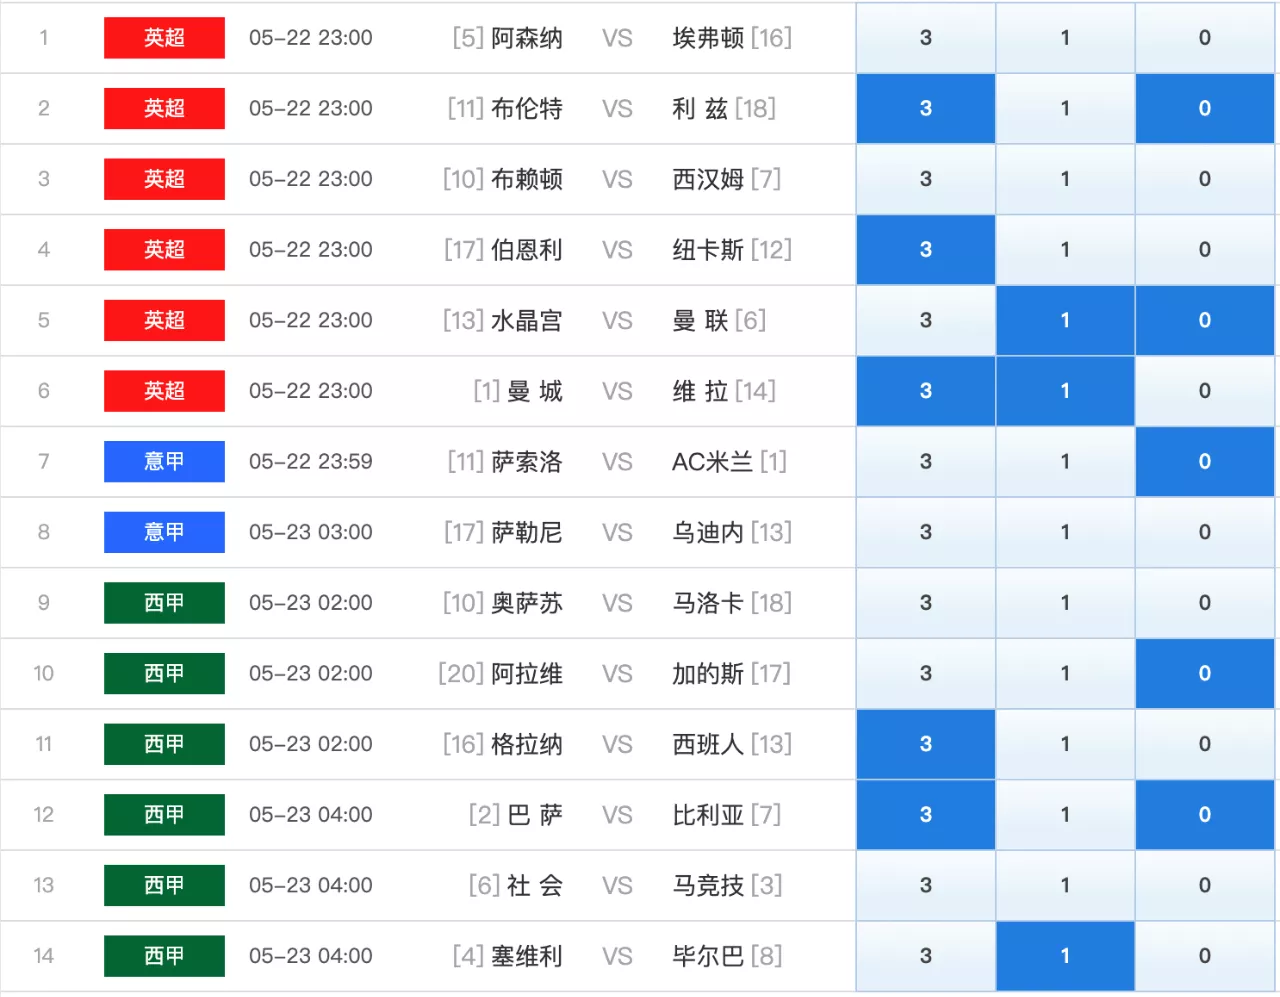Select 3 for 塞维利 vs 毕尔巴
Screen dimensions: 1280x997
pos(925,956)
